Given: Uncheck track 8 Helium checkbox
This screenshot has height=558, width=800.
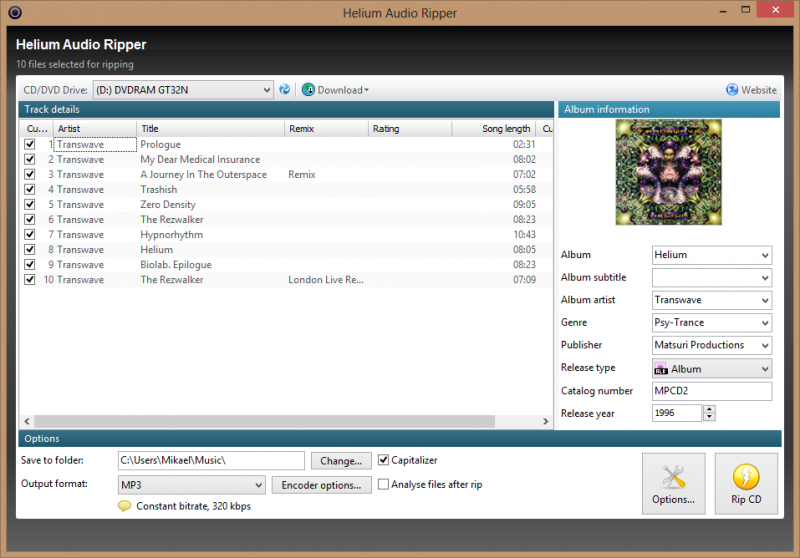Looking at the screenshot, I should pyautogui.click(x=30, y=249).
